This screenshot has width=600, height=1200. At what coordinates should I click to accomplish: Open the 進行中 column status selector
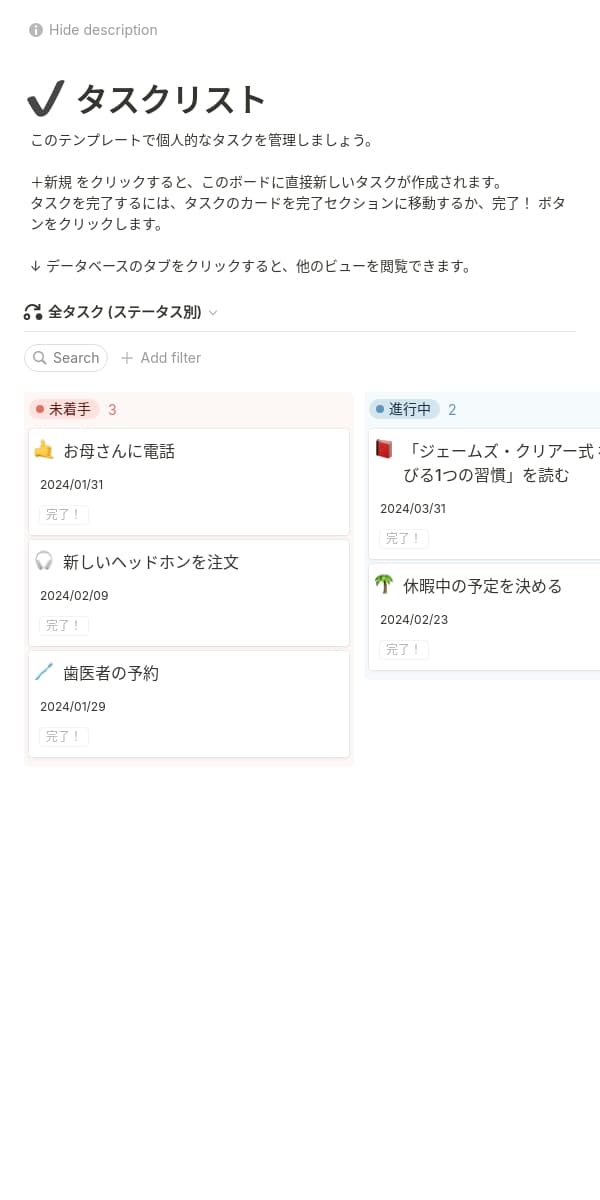[x=409, y=409]
